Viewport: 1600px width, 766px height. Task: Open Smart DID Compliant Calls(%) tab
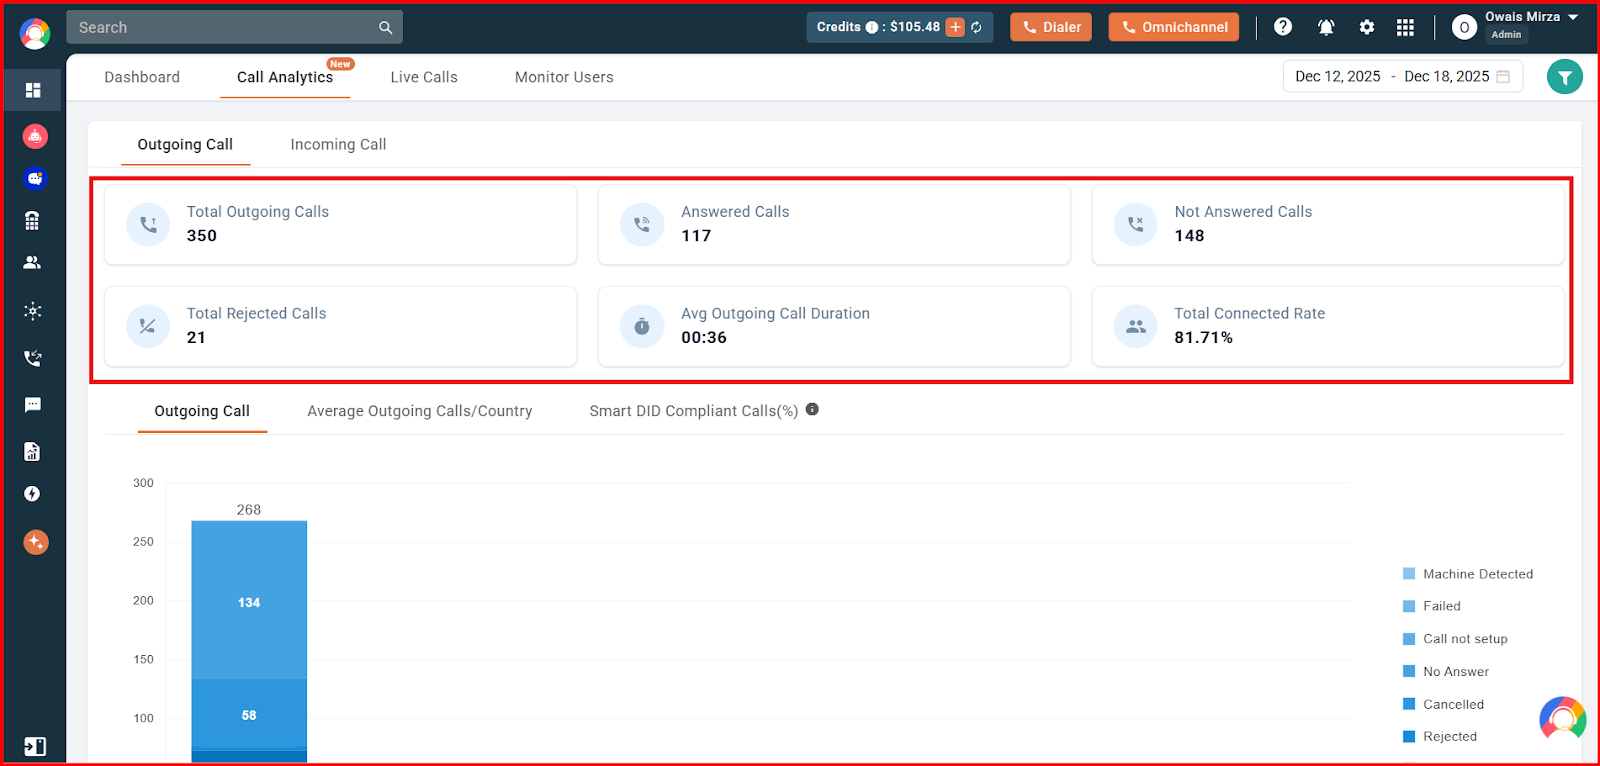coord(694,411)
